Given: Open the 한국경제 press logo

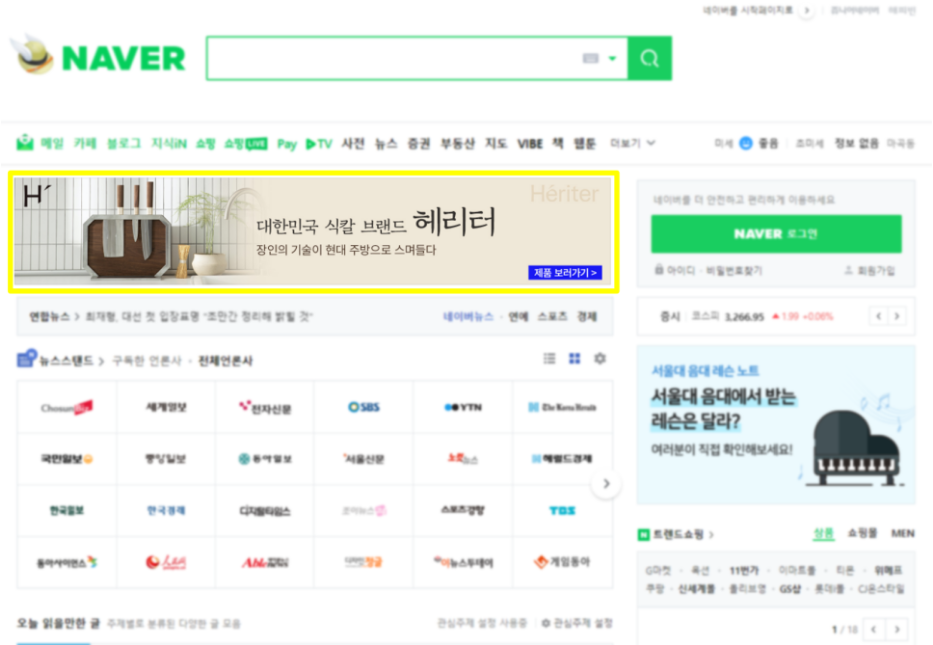Looking at the screenshot, I should (x=166, y=511).
